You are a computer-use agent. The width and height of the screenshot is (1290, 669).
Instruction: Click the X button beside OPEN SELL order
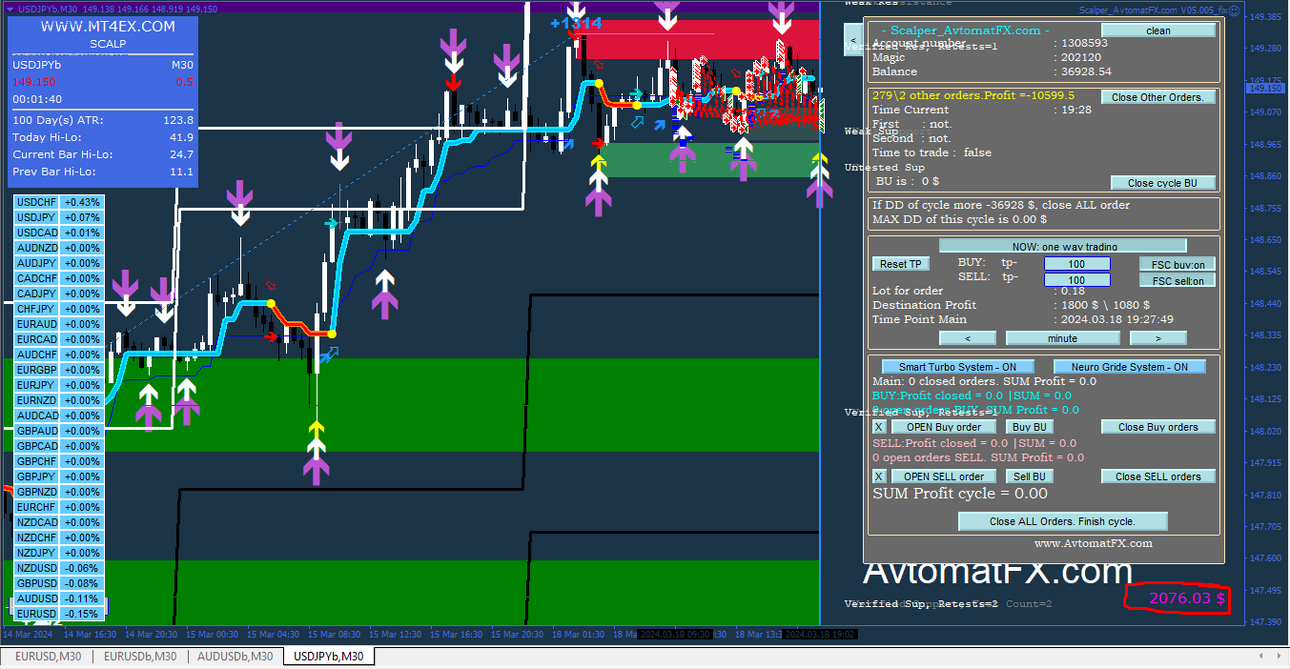pos(879,477)
